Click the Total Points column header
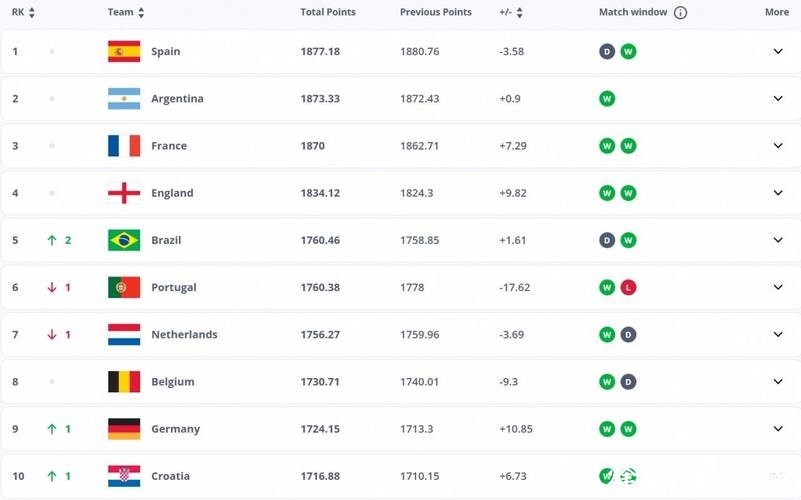The image size is (801, 500). click(x=328, y=13)
